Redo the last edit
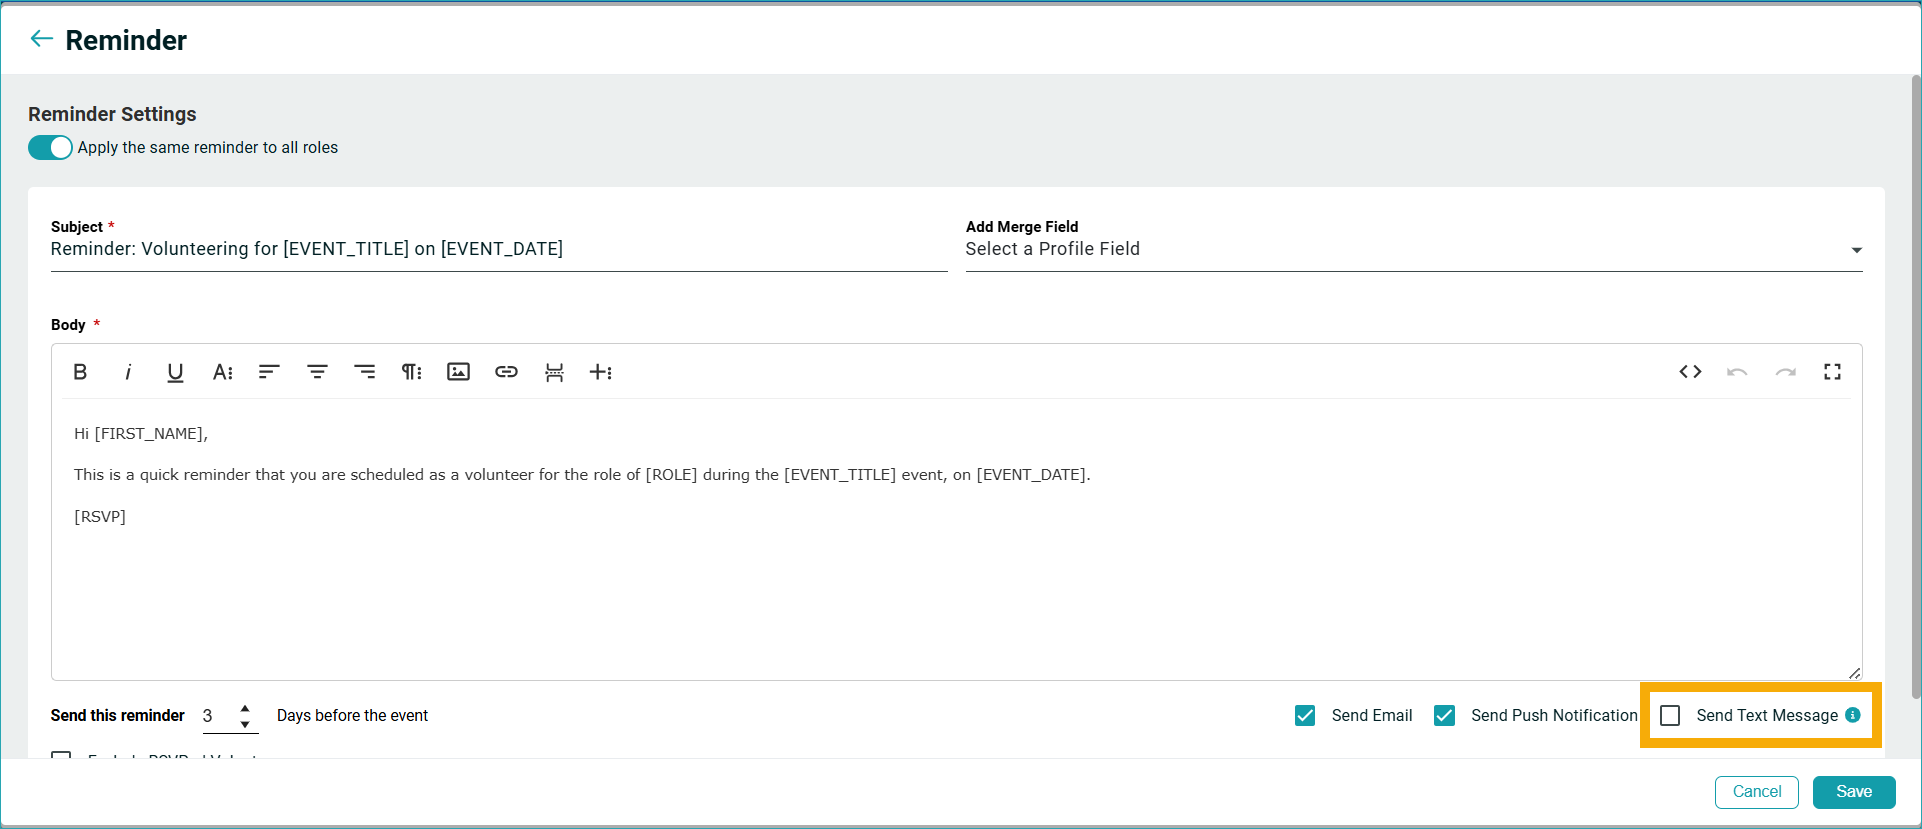This screenshot has width=1922, height=829. (x=1786, y=372)
